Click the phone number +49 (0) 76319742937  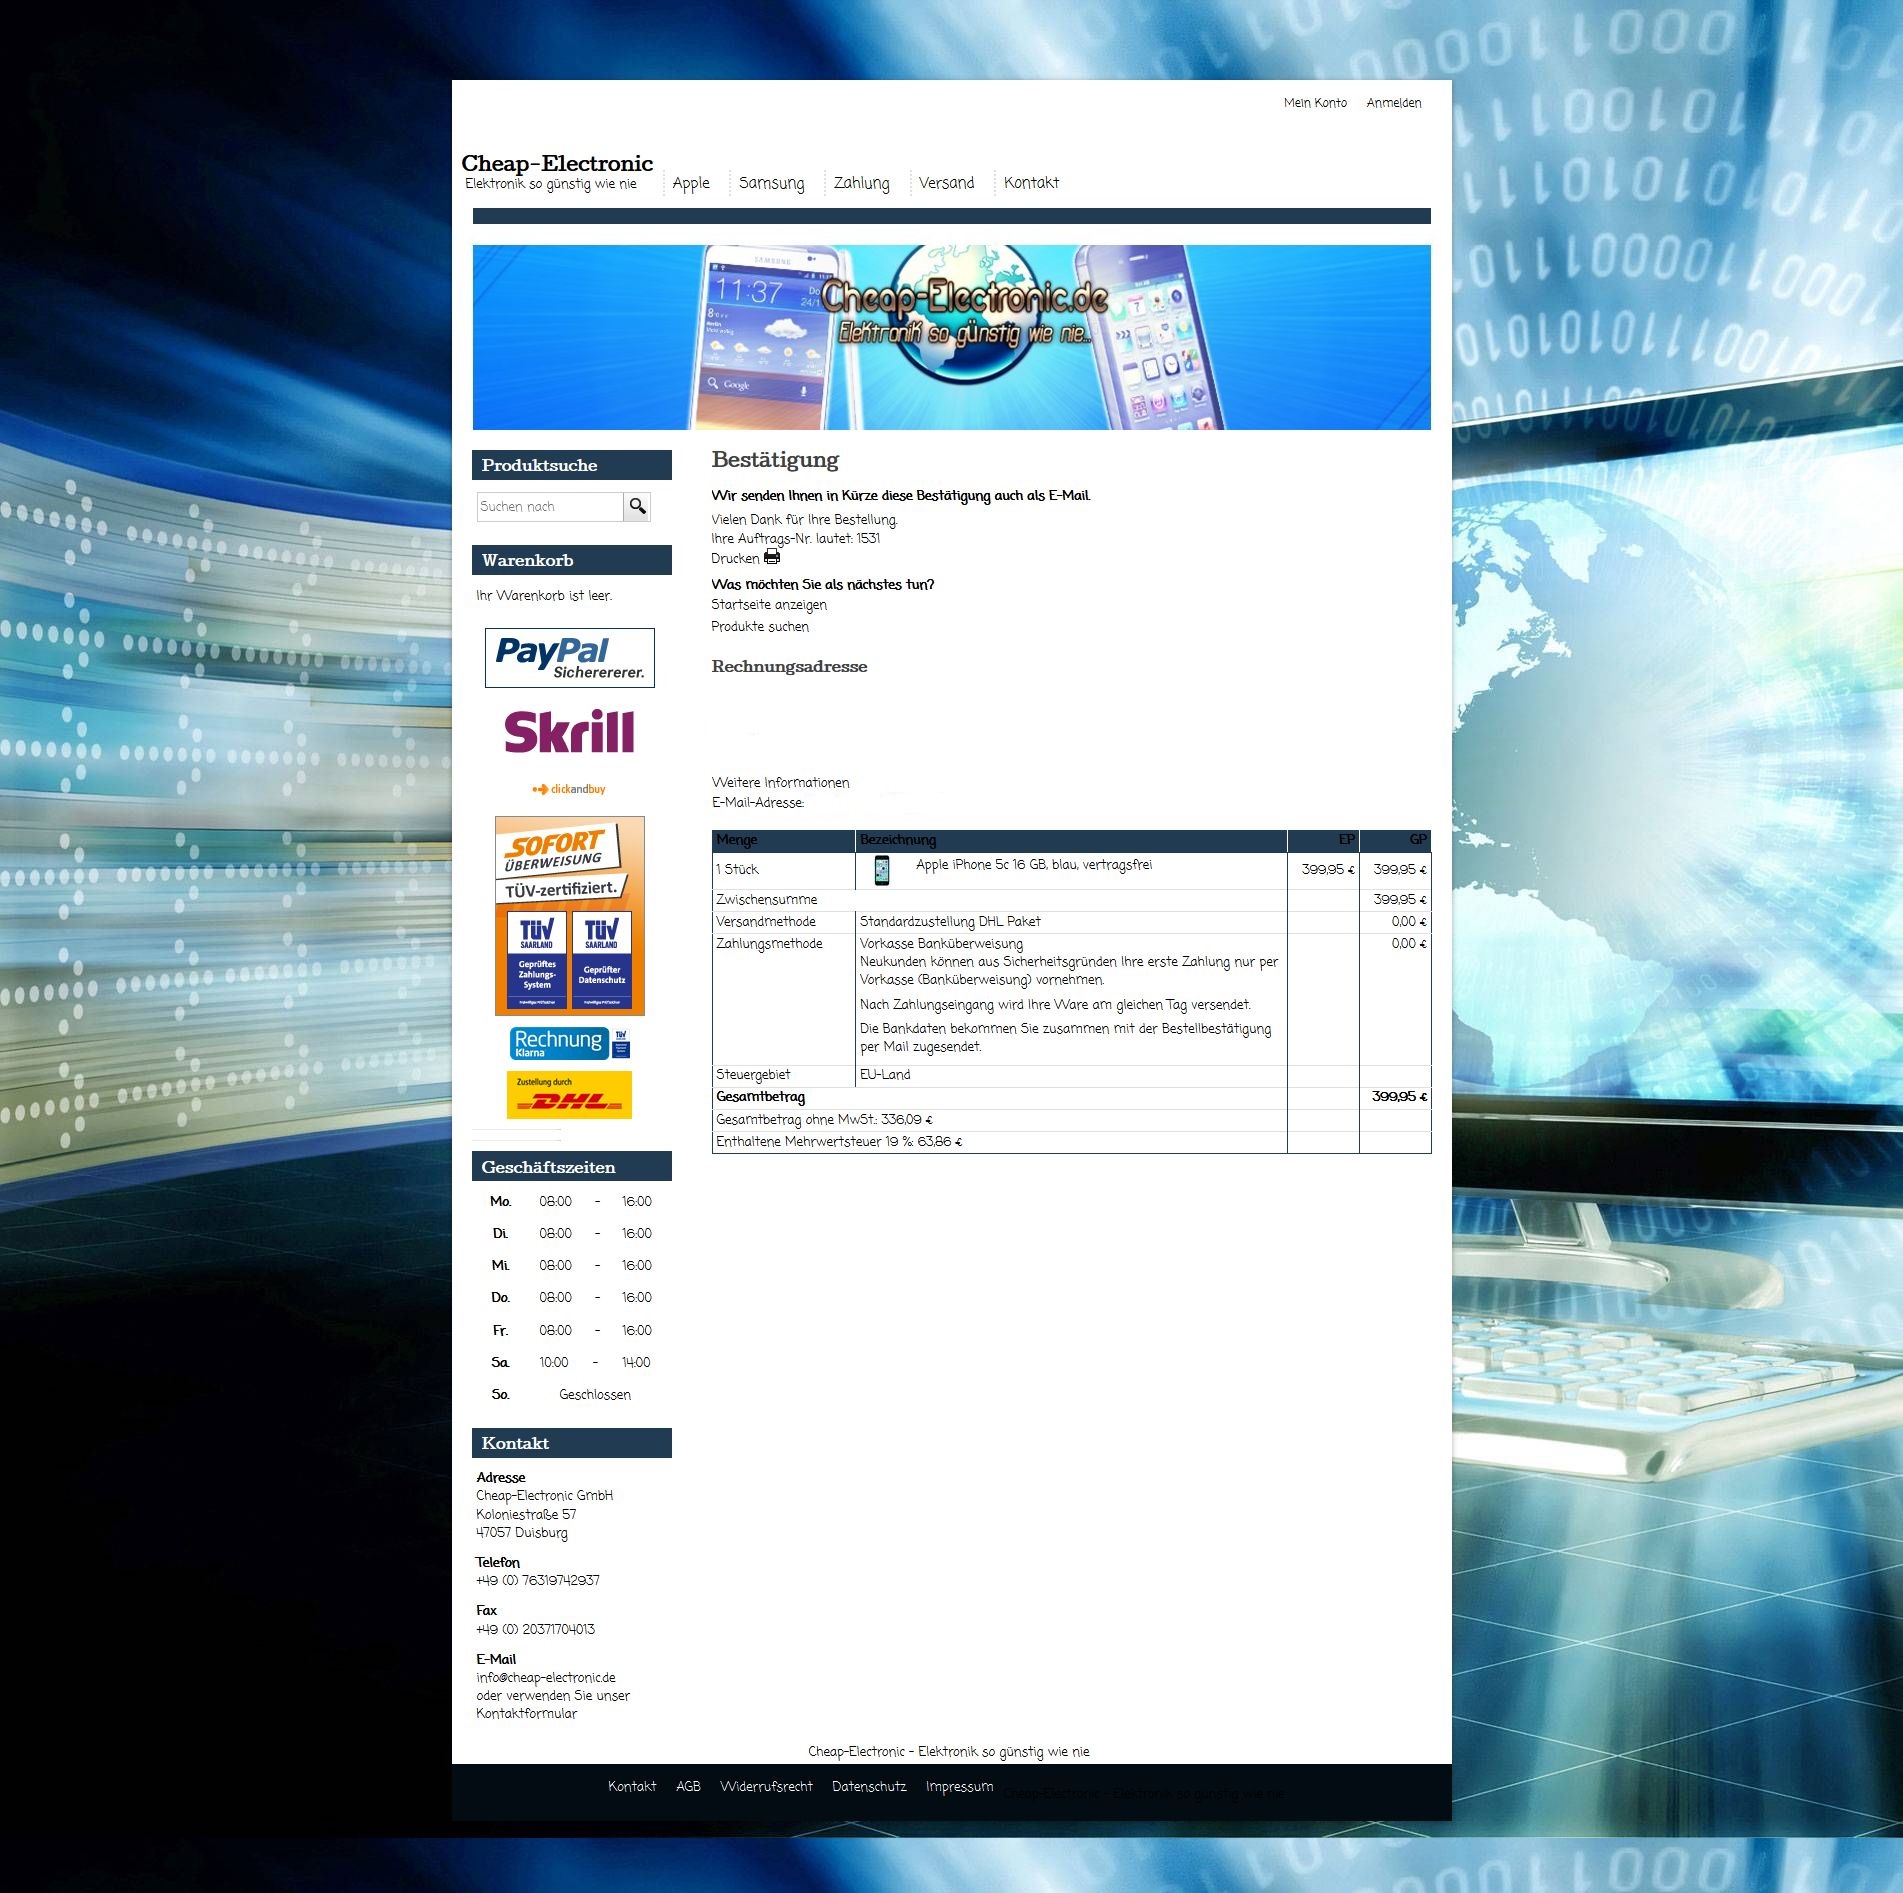pyautogui.click(x=538, y=1581)
